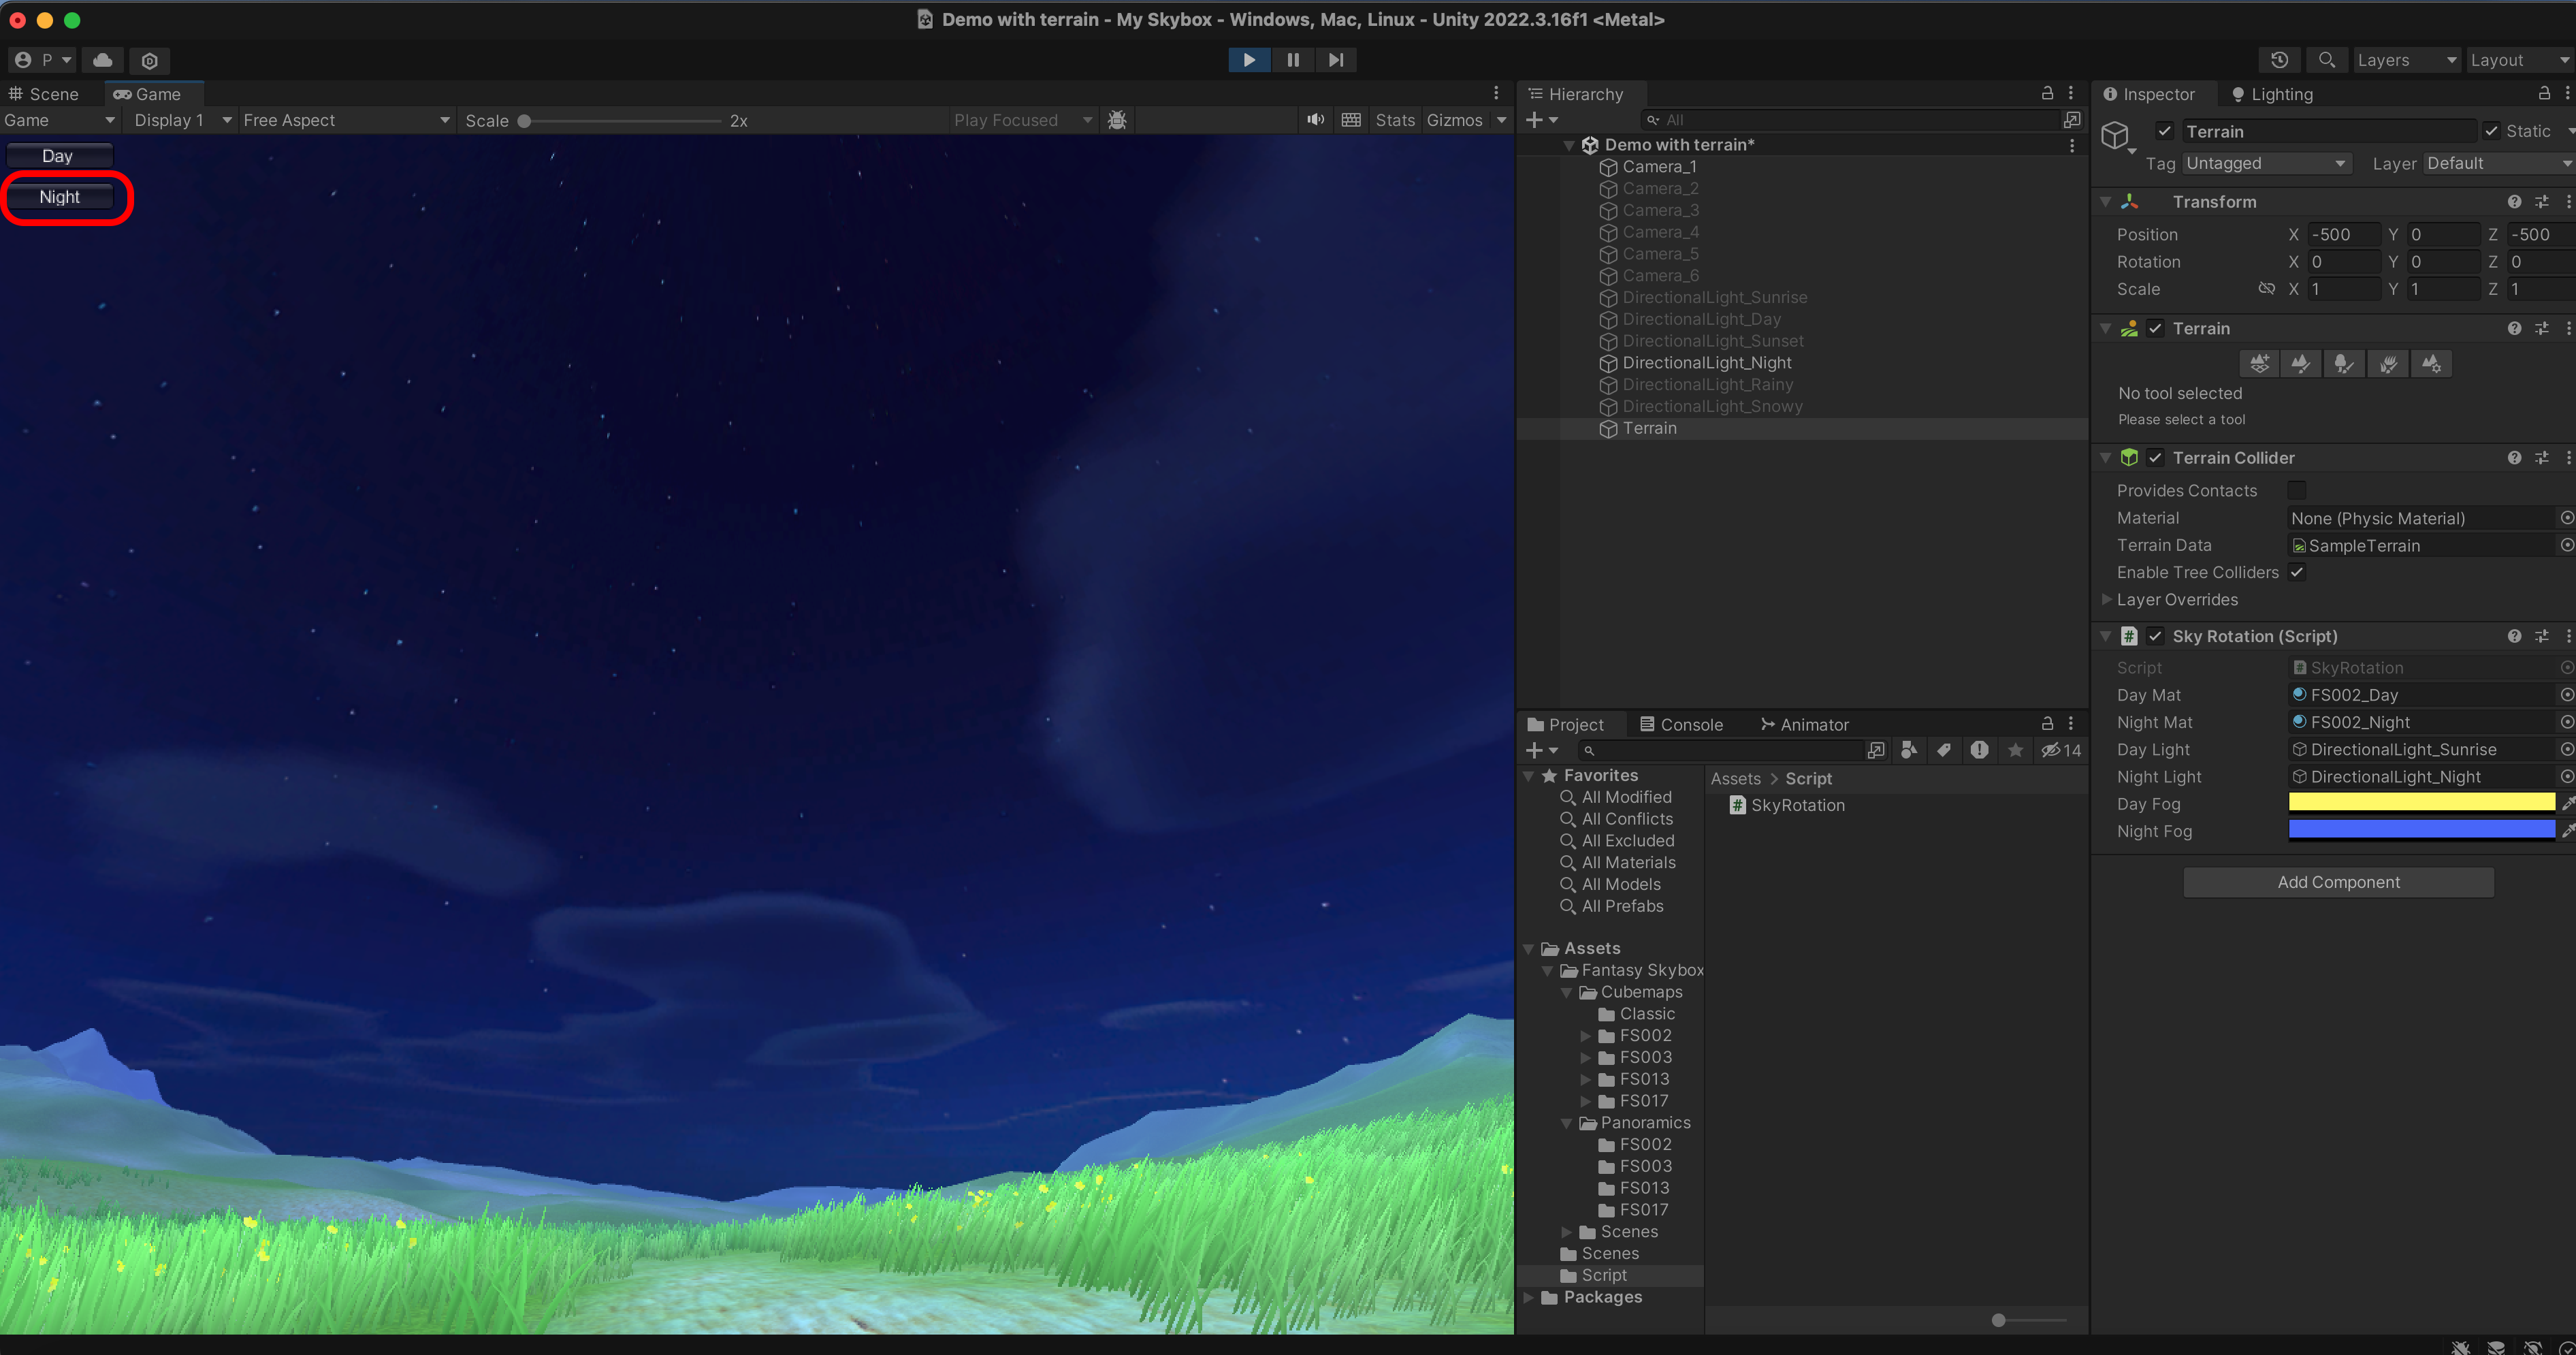Open Unity Cloud icon in toolbar
The width and height of the screenshot is (2576, 1355).
click(x=102, y=60)
